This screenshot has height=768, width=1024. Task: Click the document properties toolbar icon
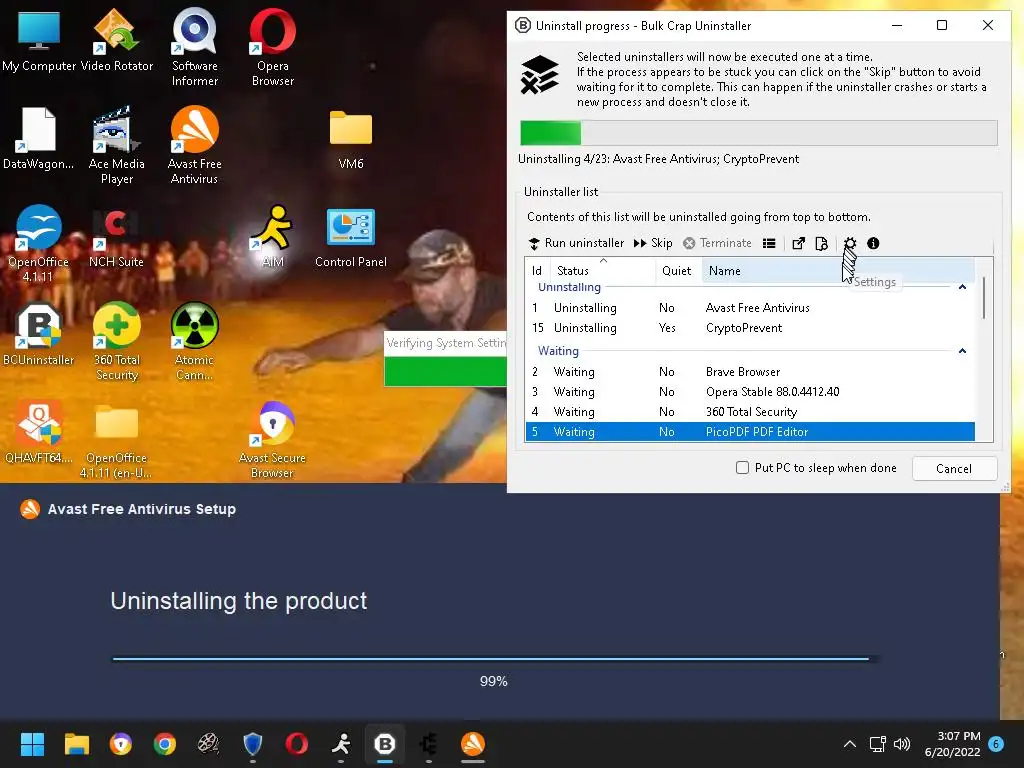[822, 243]
